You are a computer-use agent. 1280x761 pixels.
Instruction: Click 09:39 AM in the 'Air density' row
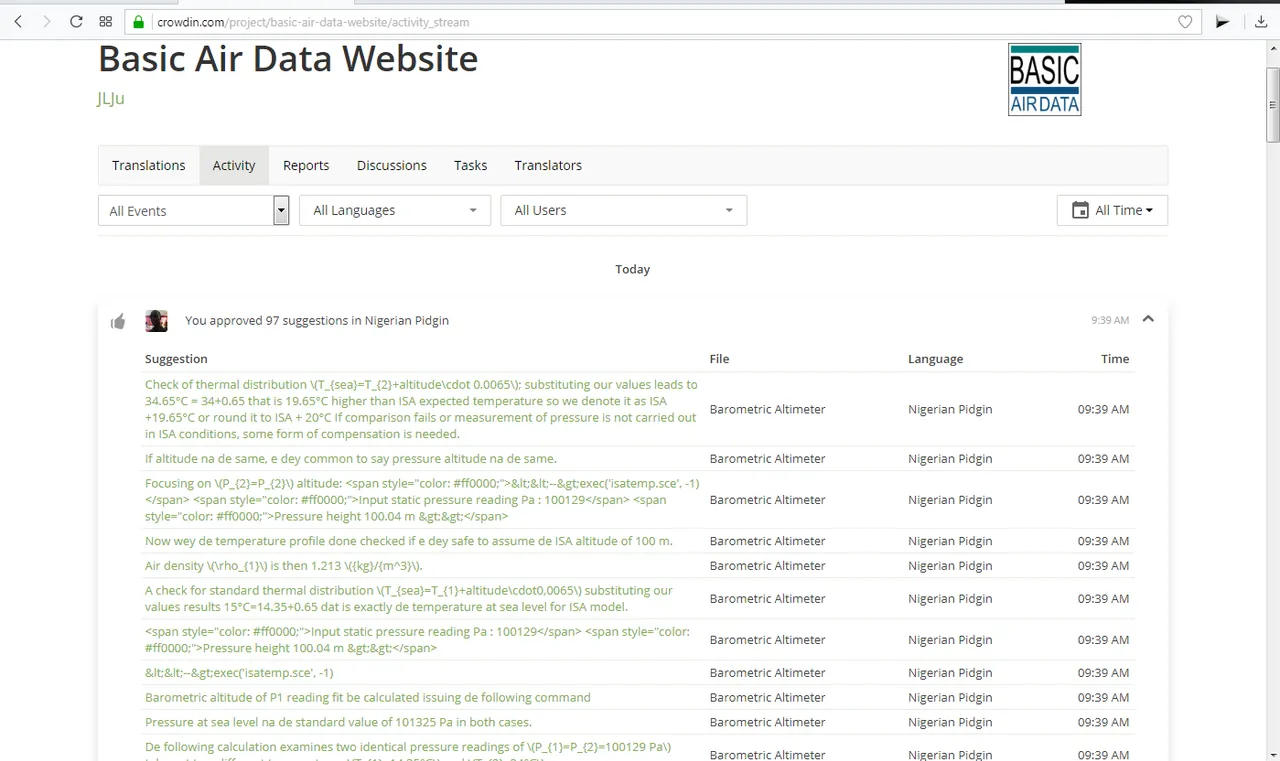coord(1103,566)
